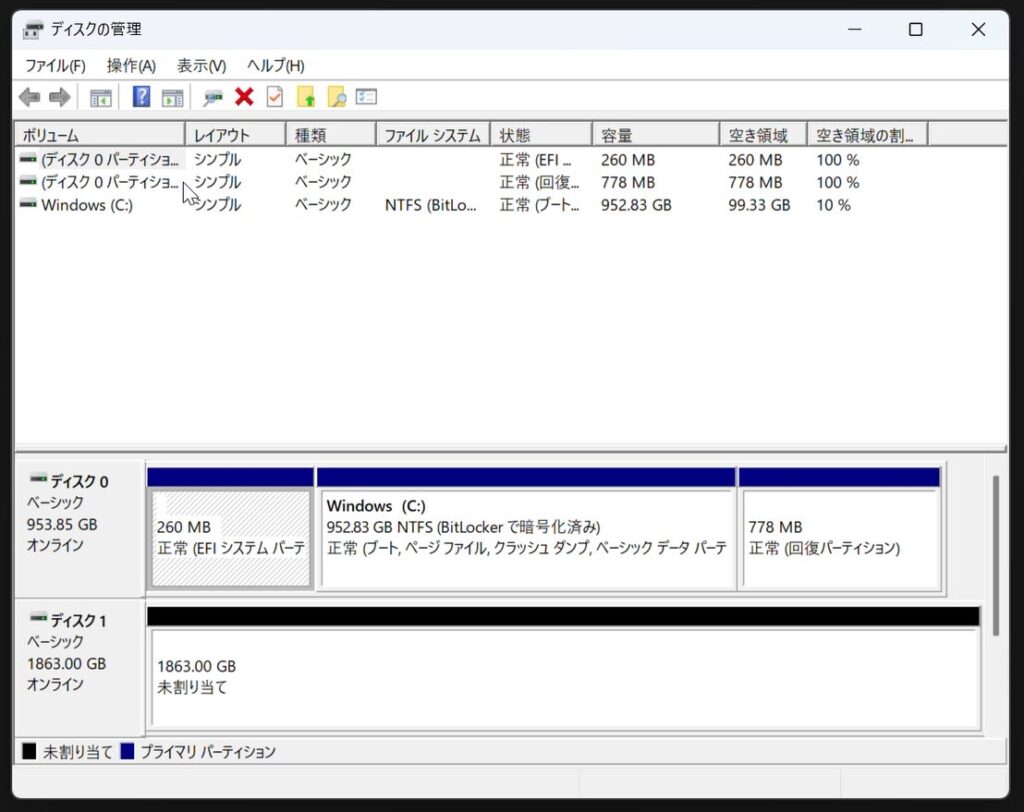The image size is (1024, 812).
Task: Open help via blue question mark icon
Action: click(141, 97)
